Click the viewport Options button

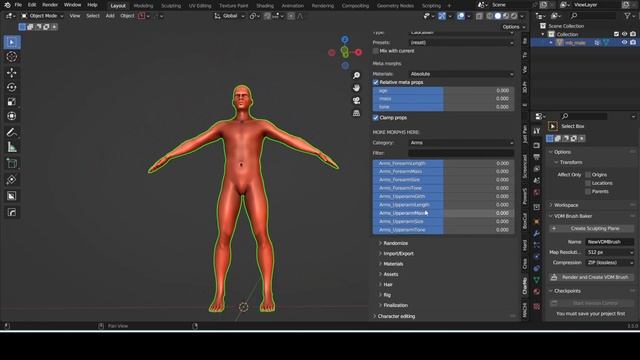[513, 27]
